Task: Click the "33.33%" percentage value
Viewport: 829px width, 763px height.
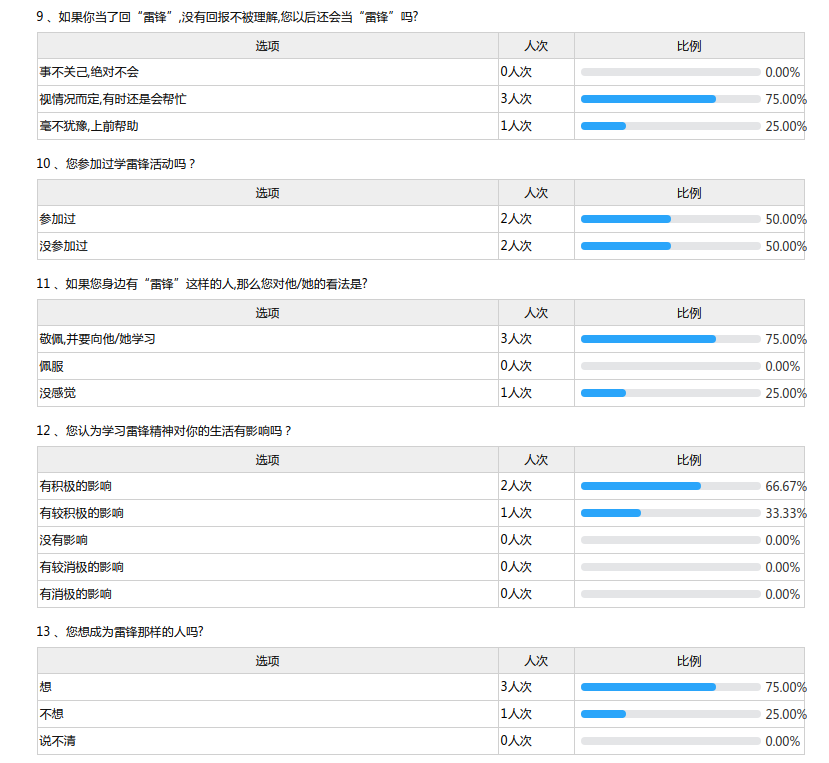Action: point(786,513)
